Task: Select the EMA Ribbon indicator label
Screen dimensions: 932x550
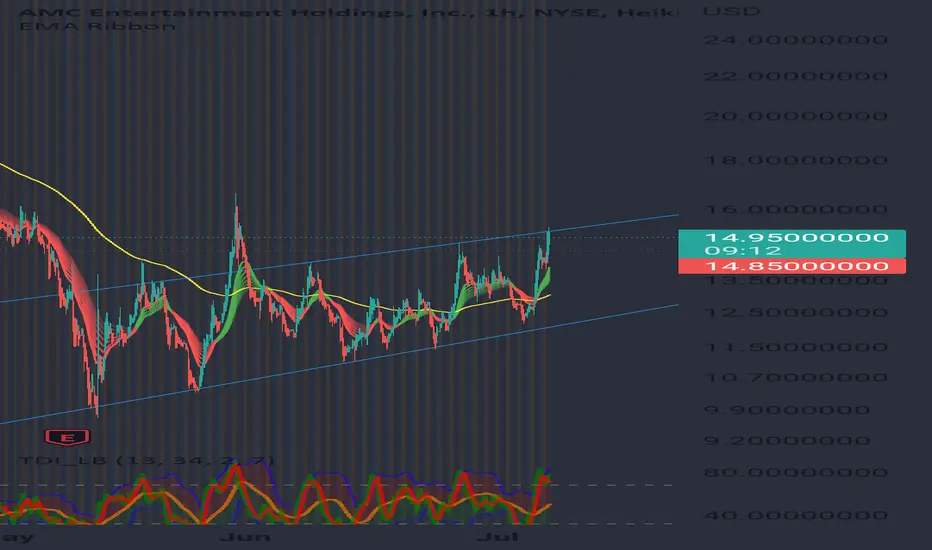Action: click(97, 26)
